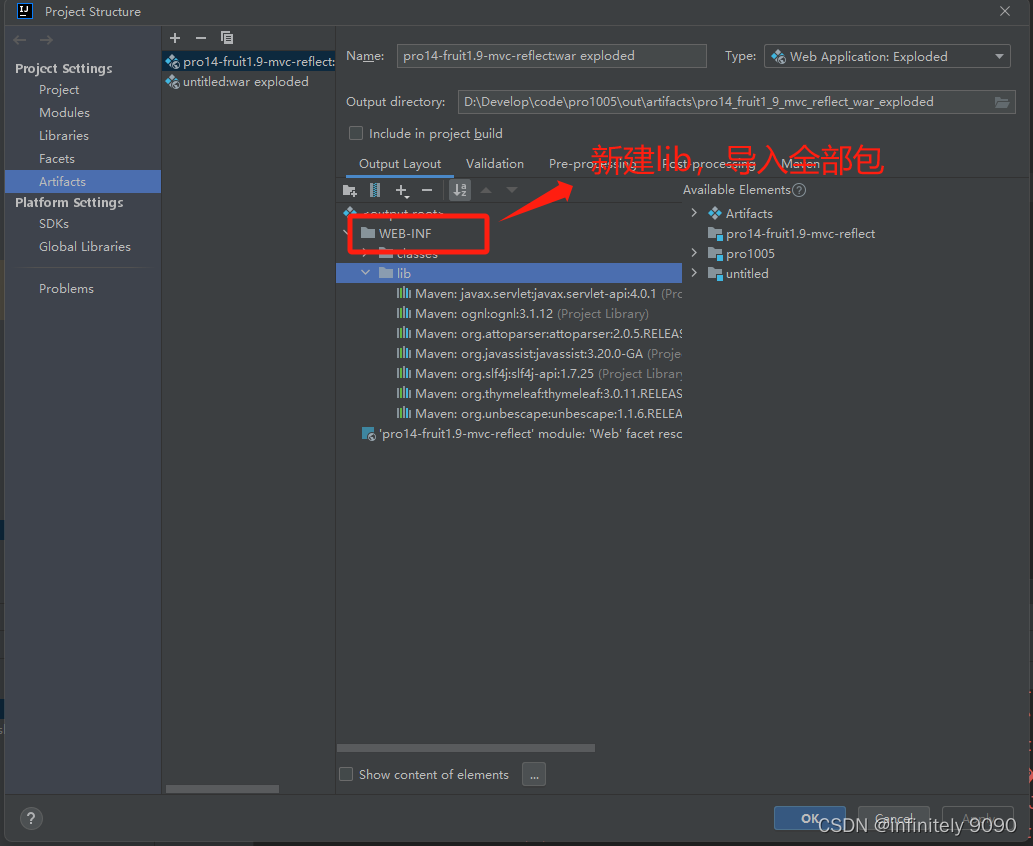
Task: Expand untitled in Available Elements
Action: coord(694,273)
